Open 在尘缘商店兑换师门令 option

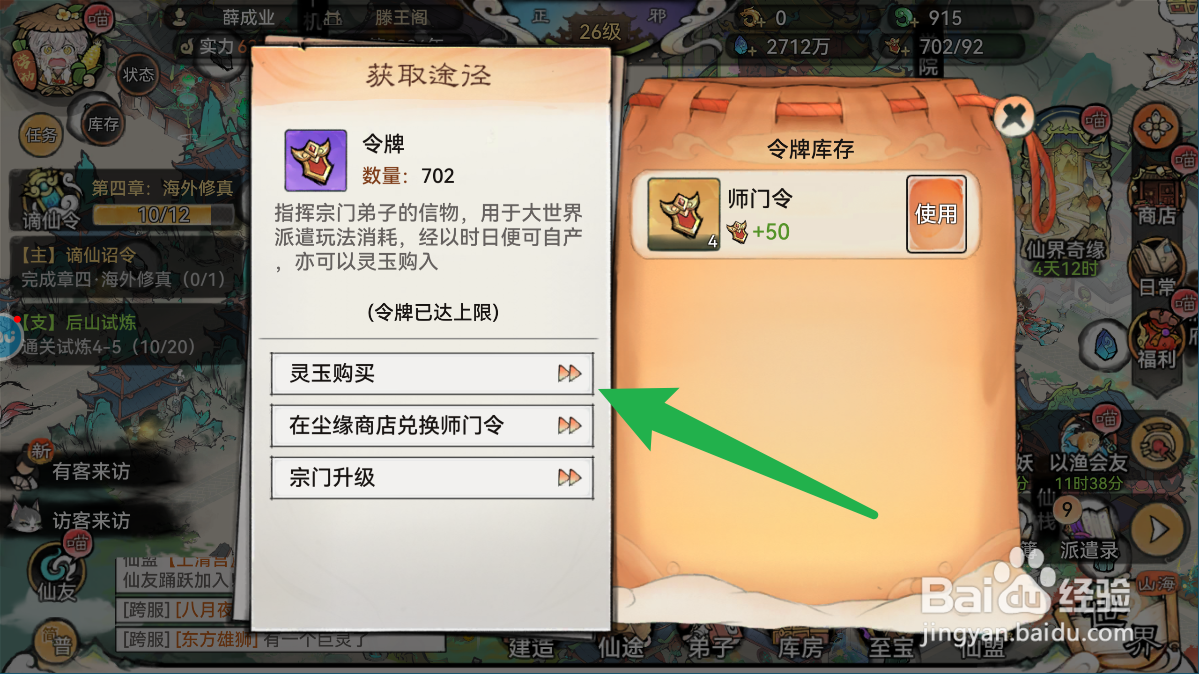point(432,425)
